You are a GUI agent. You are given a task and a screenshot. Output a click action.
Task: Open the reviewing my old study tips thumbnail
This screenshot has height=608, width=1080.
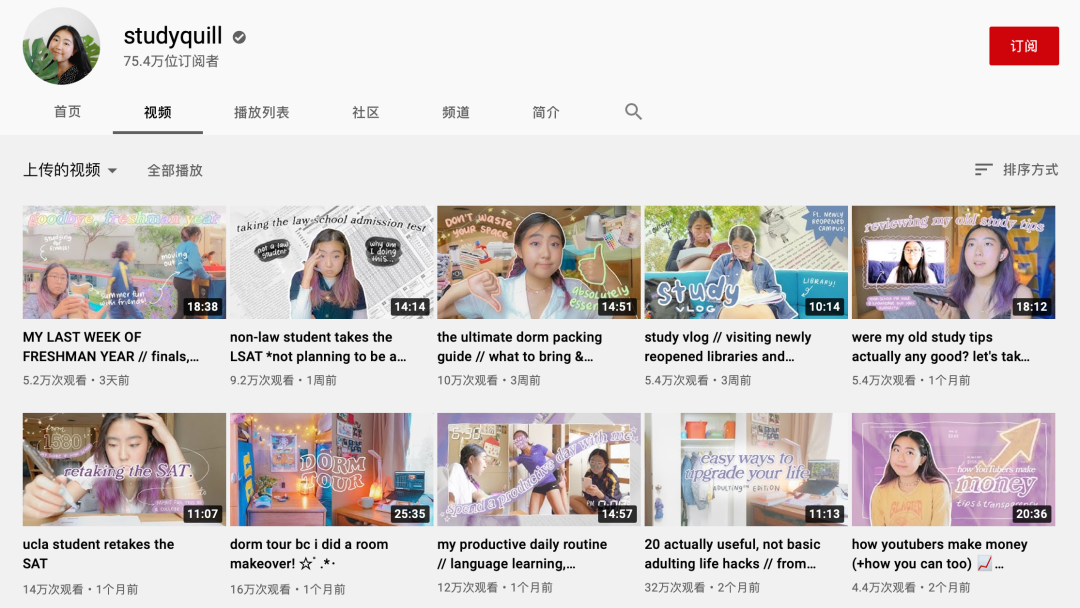[x=953, y=262]
